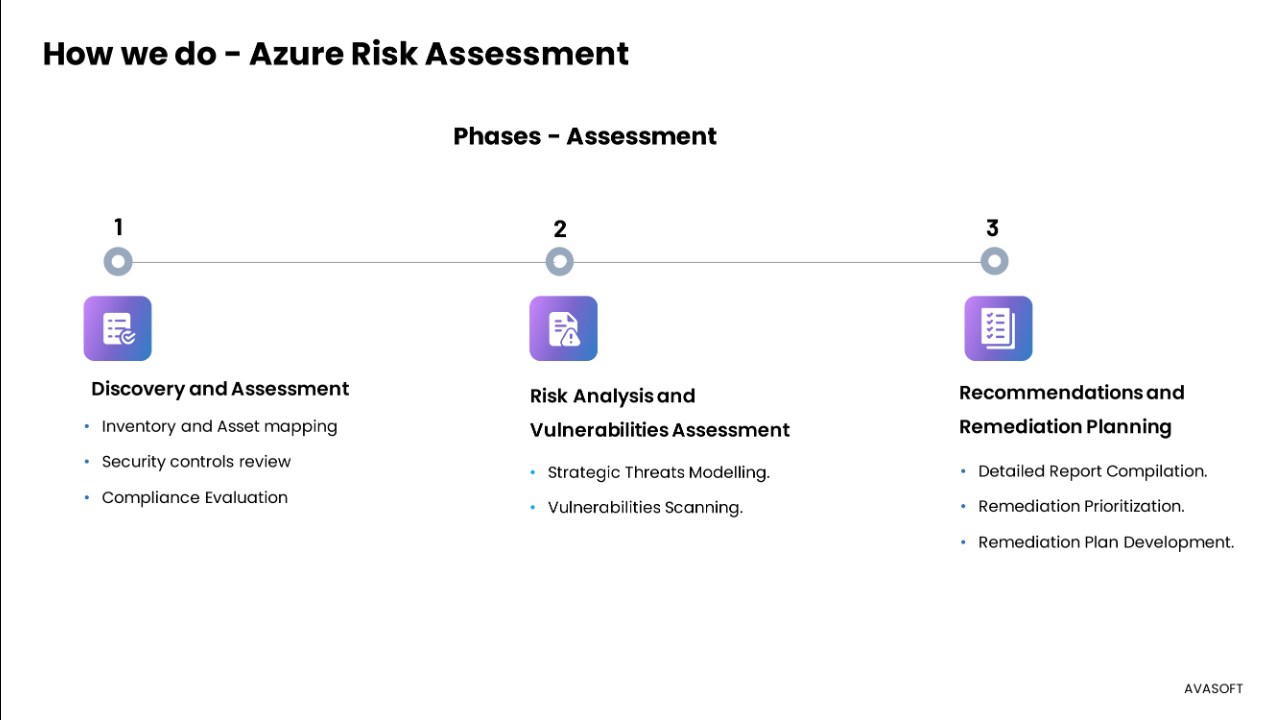Click the Discovery and Assessment checklist icon
This screenshot has width=1280, height=720.
118,328
